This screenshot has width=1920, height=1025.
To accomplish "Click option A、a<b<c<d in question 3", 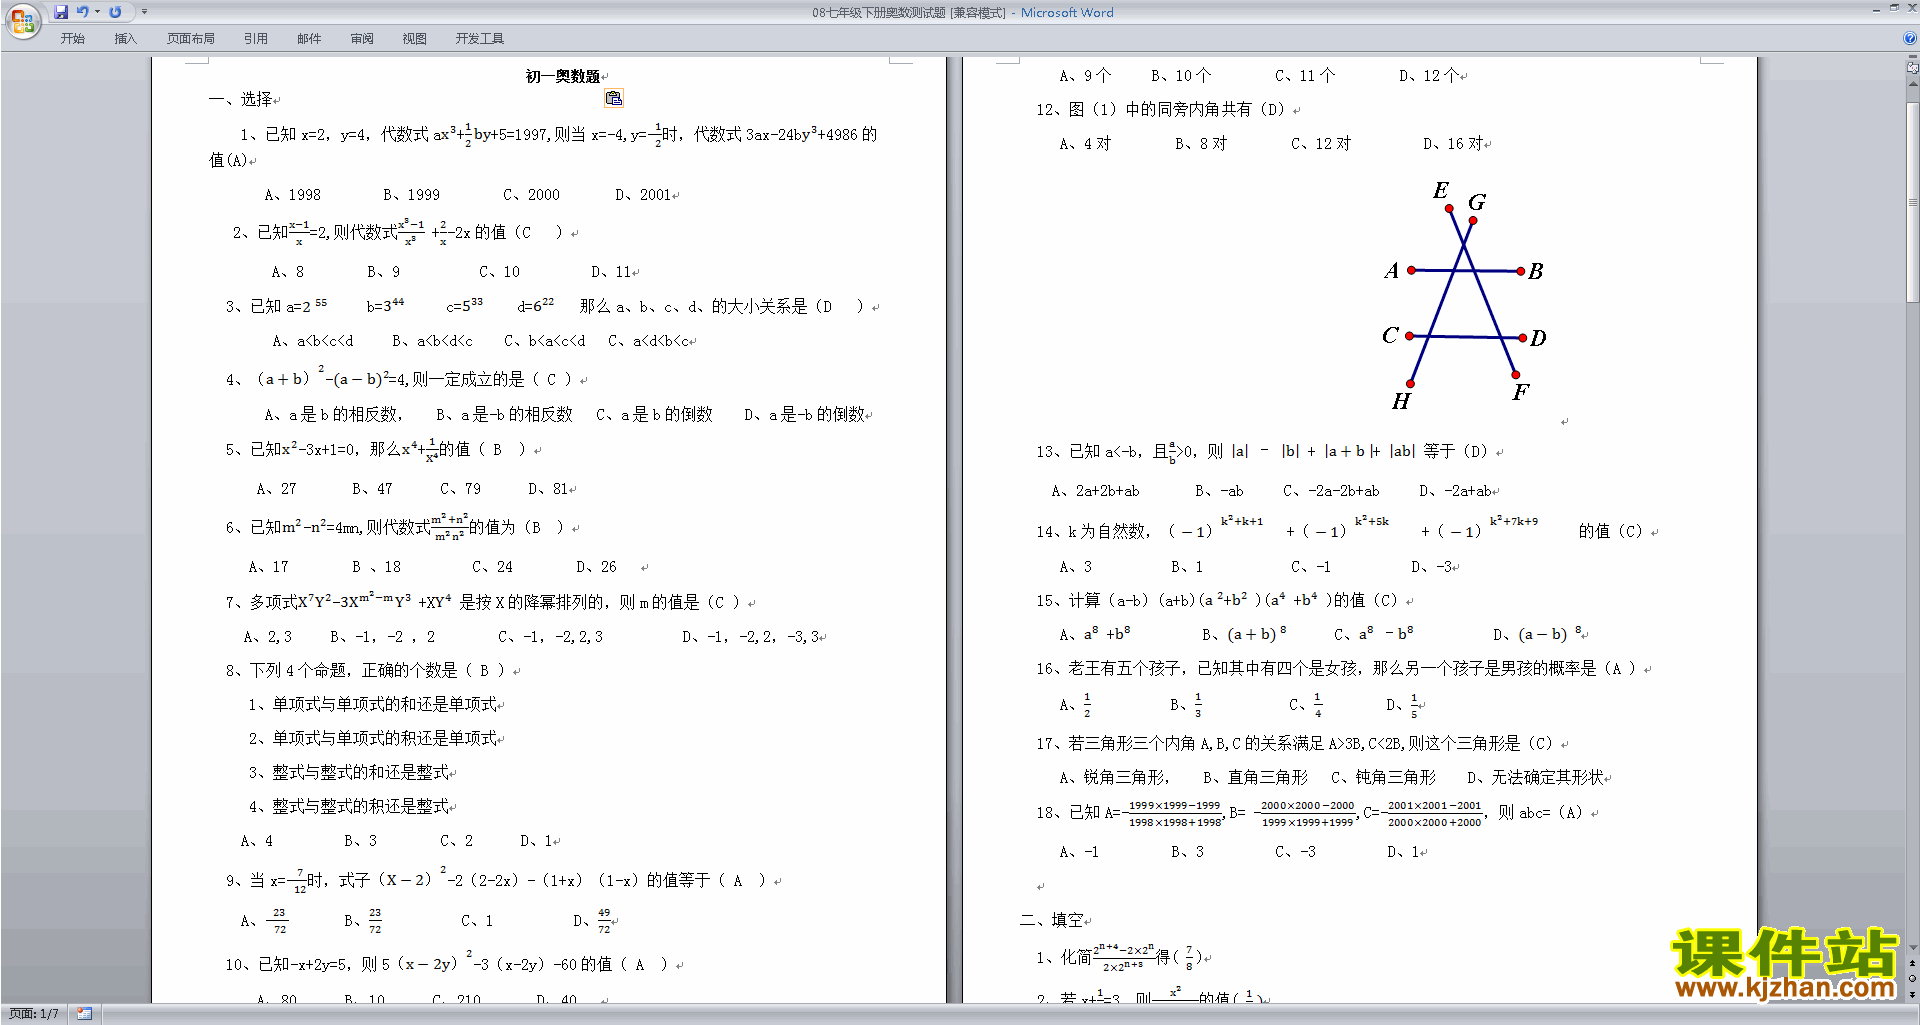I will tap(313, 341).
